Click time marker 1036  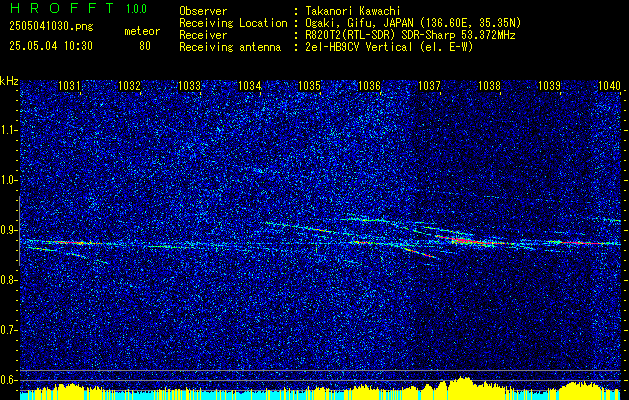tap(369, 85)
